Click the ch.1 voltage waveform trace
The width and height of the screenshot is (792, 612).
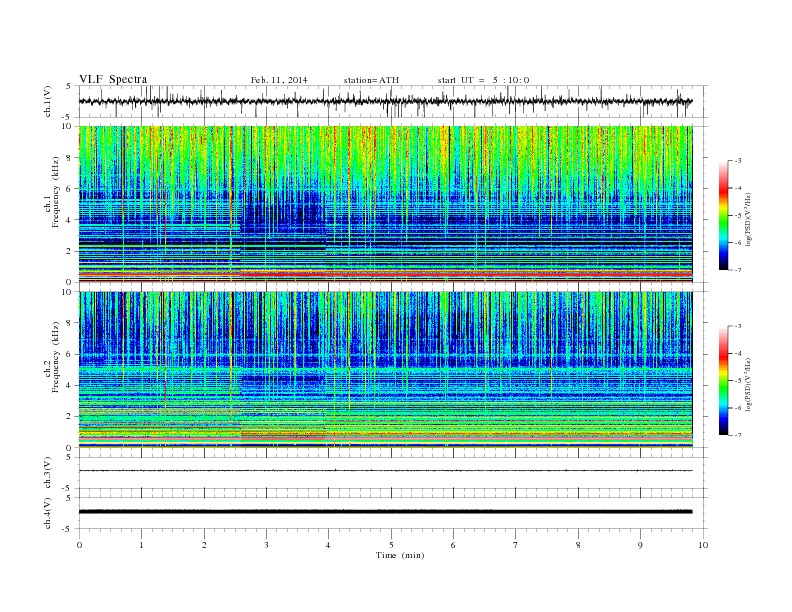385,101
